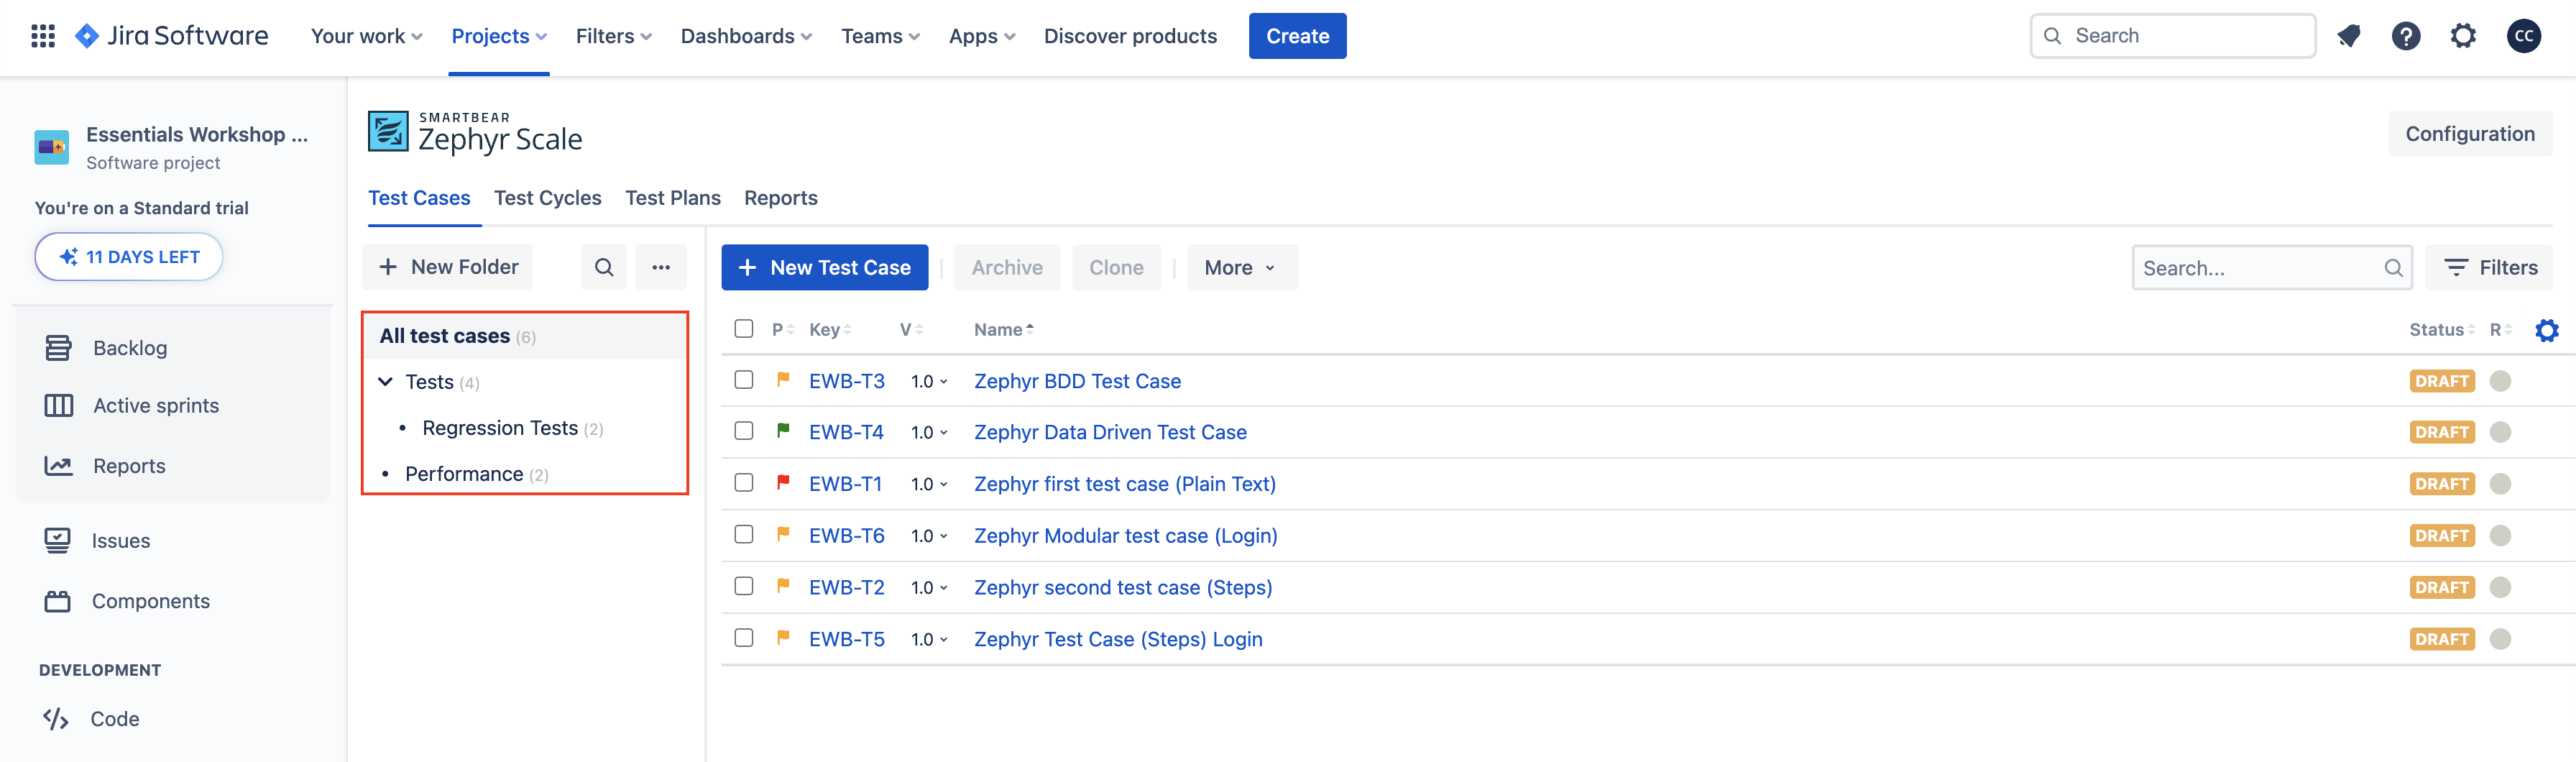Click the status circle for EWB-T5
Viewport: 2576px width, 762px height.
pyautogui.click(x=2500, y=639)
